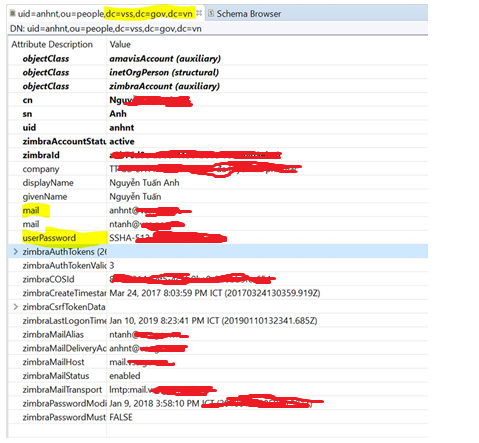Click the active status value
Viewport: 479px width, 443px height.
(122, 142)
